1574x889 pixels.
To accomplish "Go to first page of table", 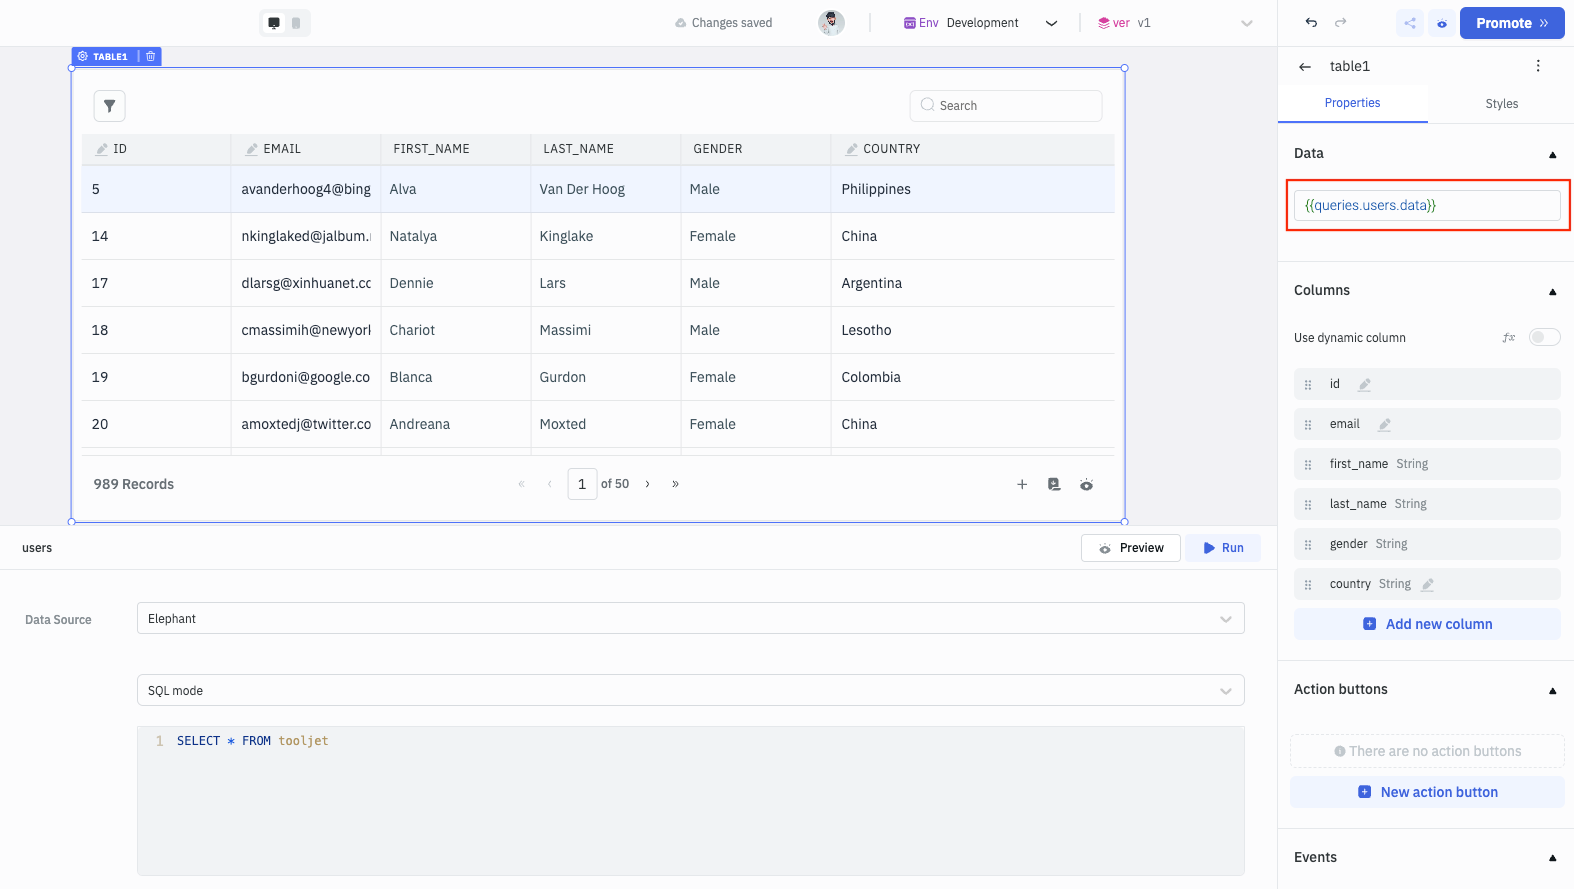I will click(521, 484).
